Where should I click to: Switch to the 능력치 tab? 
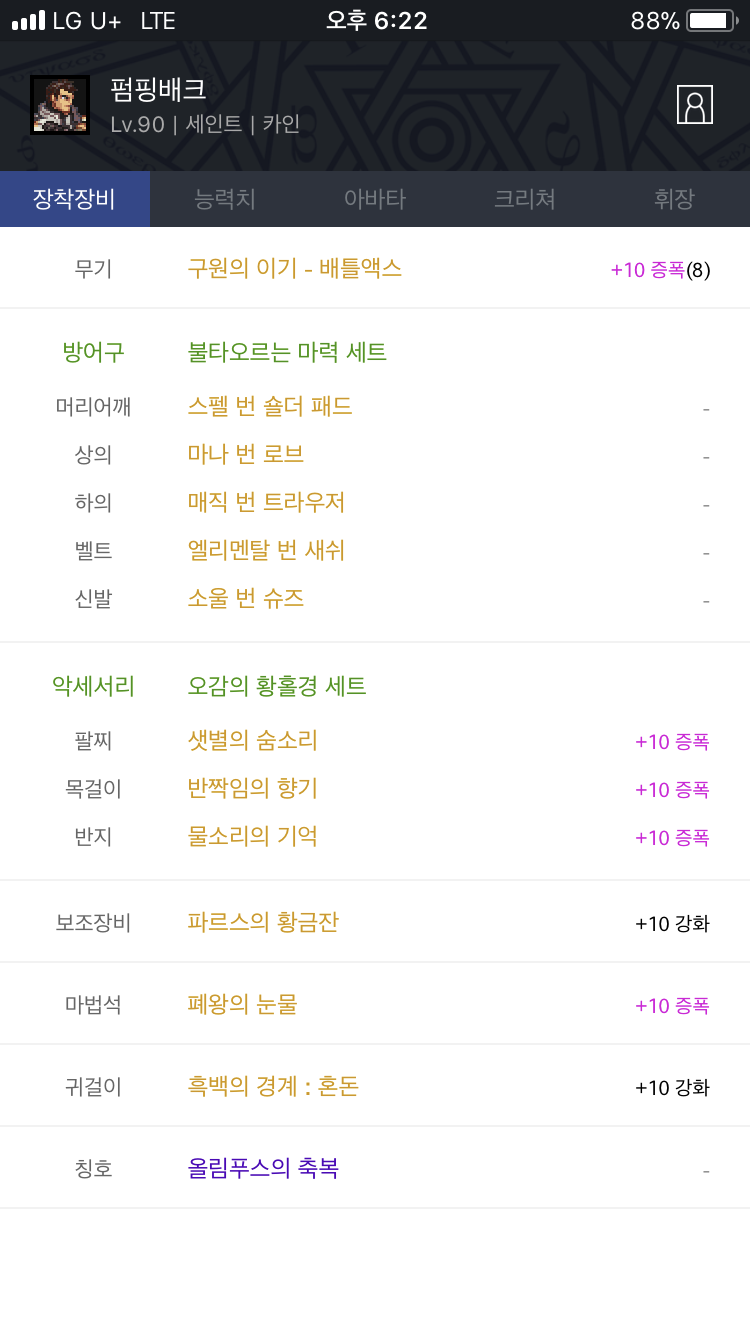225,199
